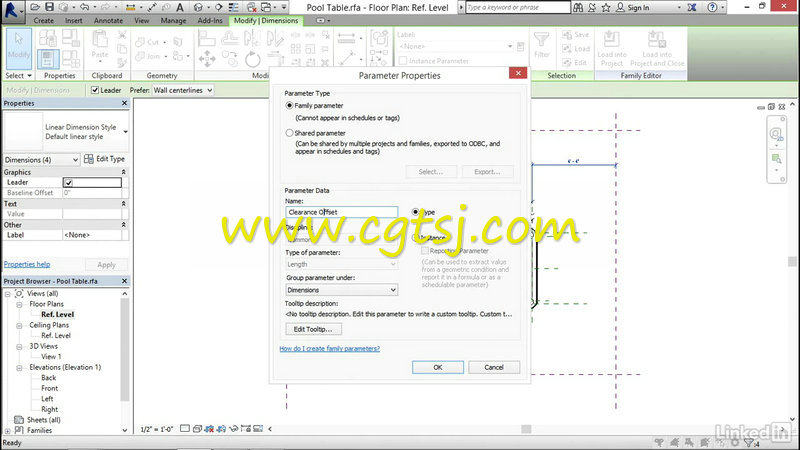Click the Redo arrow in Quick Access toolbar
Screen dimensions: 800x450
(x=106, y=7)
